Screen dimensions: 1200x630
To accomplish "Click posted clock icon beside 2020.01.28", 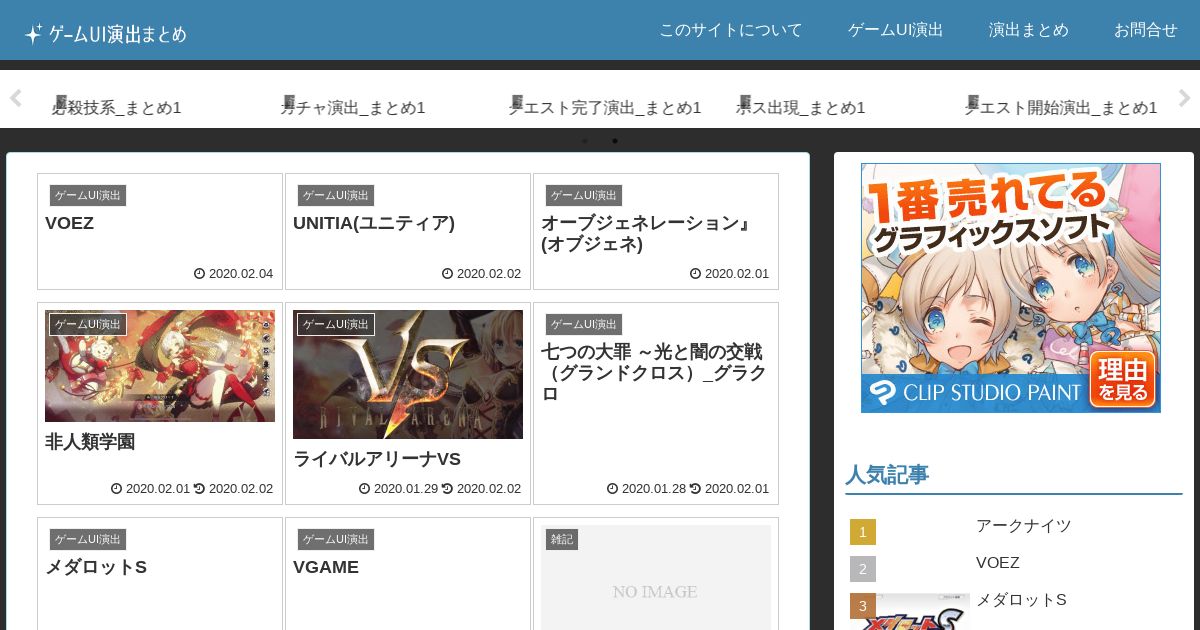I will 612,488.
